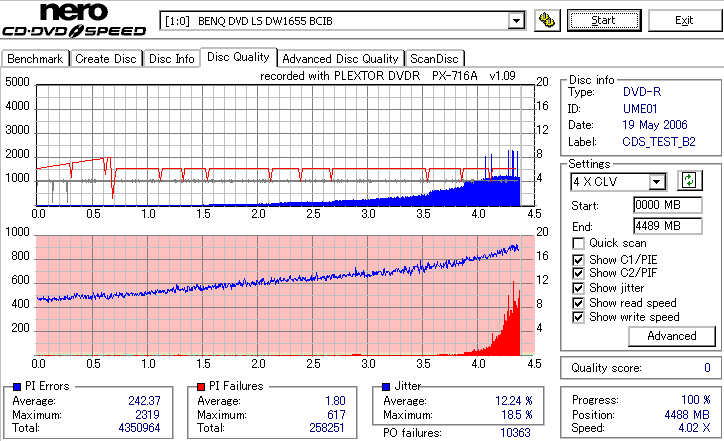Click PI Errors total value 4350964
Screen dimensions: 724x441
click(x=139, y=428)
